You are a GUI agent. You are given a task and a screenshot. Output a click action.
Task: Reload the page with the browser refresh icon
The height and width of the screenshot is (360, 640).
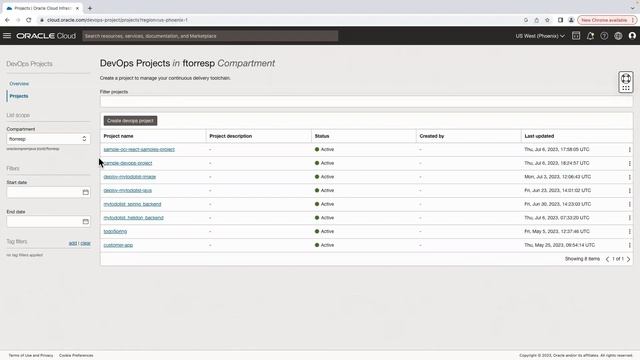(x=29, y=20)
